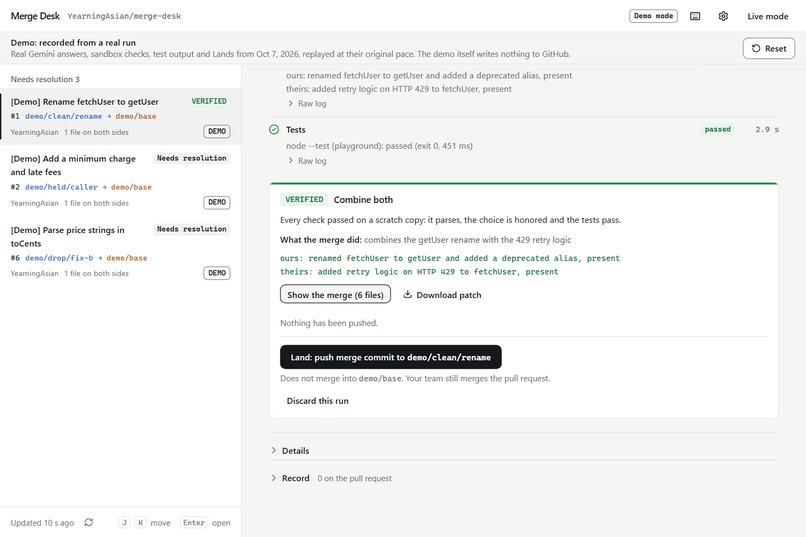This screenshot has height=537, width=806.
Task: Click the Needs resolution 3 heading
Action: point(45,79)
